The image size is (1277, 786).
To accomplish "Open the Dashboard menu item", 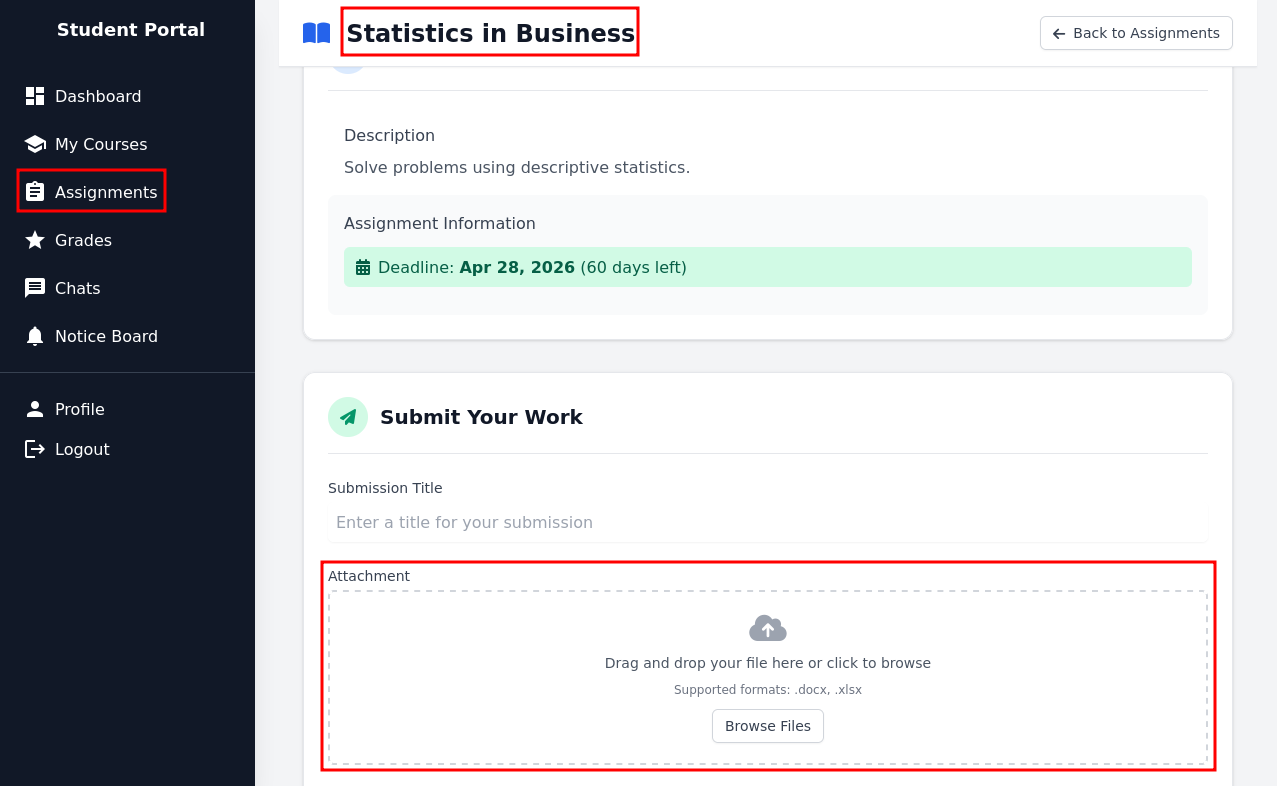I will pos(98,96).
